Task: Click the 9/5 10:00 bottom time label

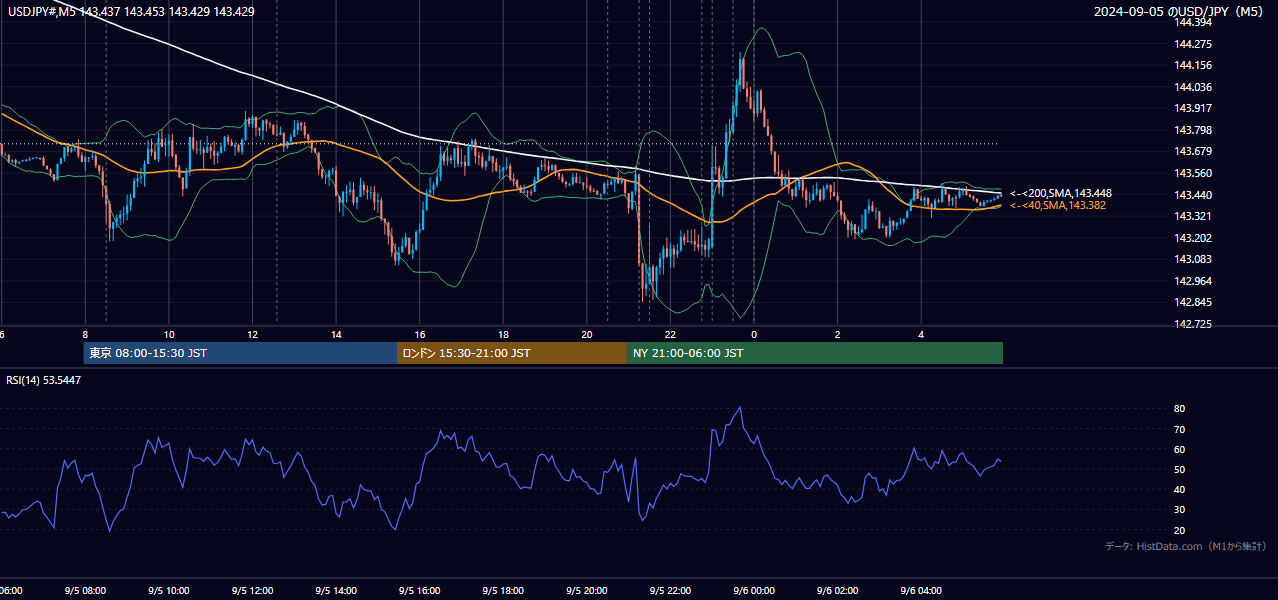Action: (x=168, y=590)
